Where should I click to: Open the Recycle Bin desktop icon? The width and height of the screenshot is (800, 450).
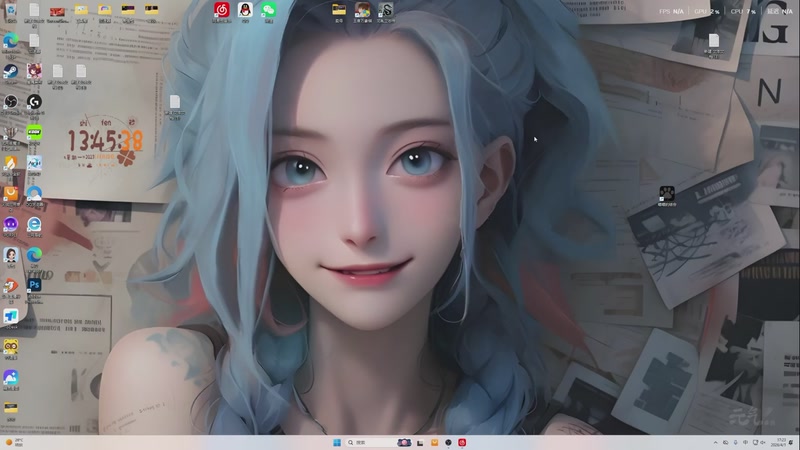(11, 10)
